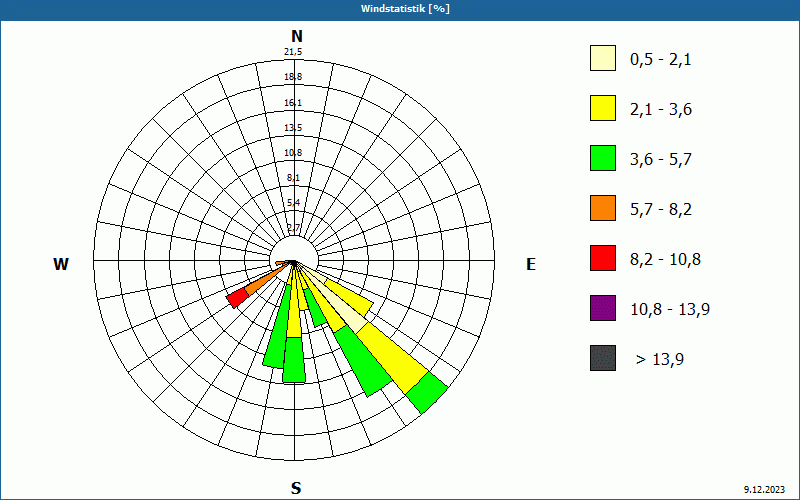Click the date 9.12.2023 in the corner
The height and width of the screenshot is (500, 800).
point(764,489)
